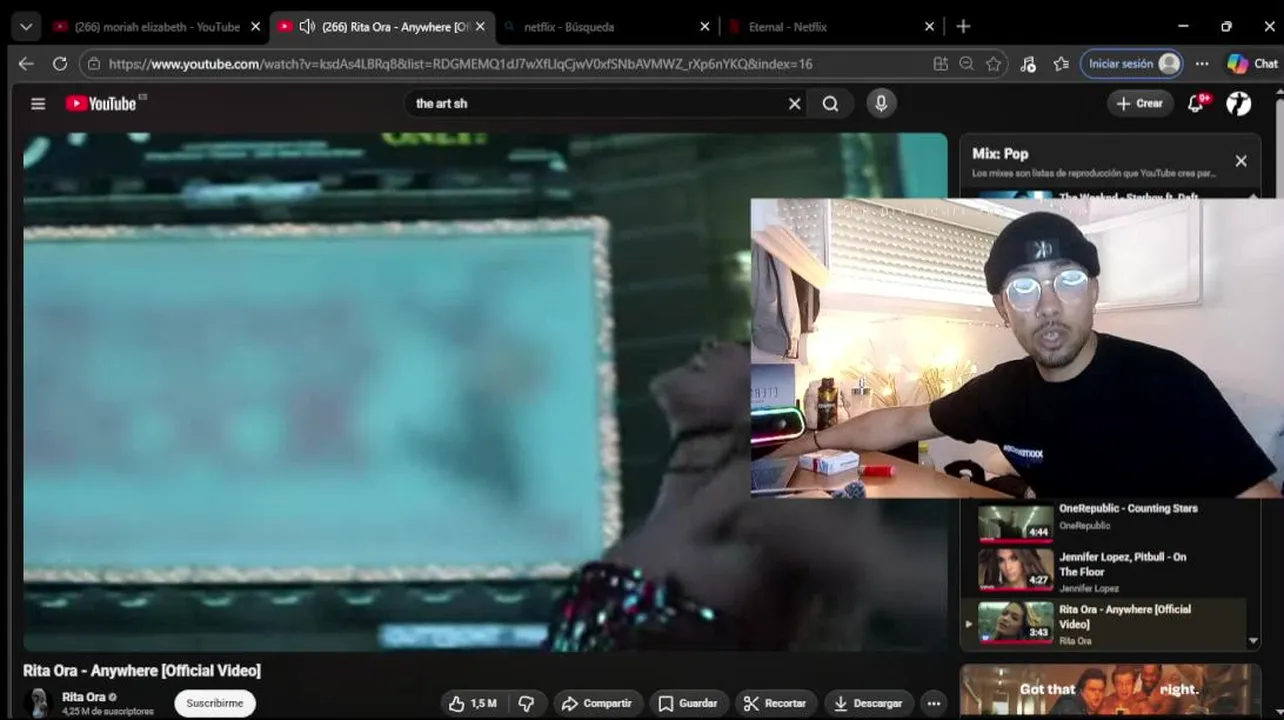Save video with the Guardar button
Viewport: 1284px width, 720px height.
point(687,703)
